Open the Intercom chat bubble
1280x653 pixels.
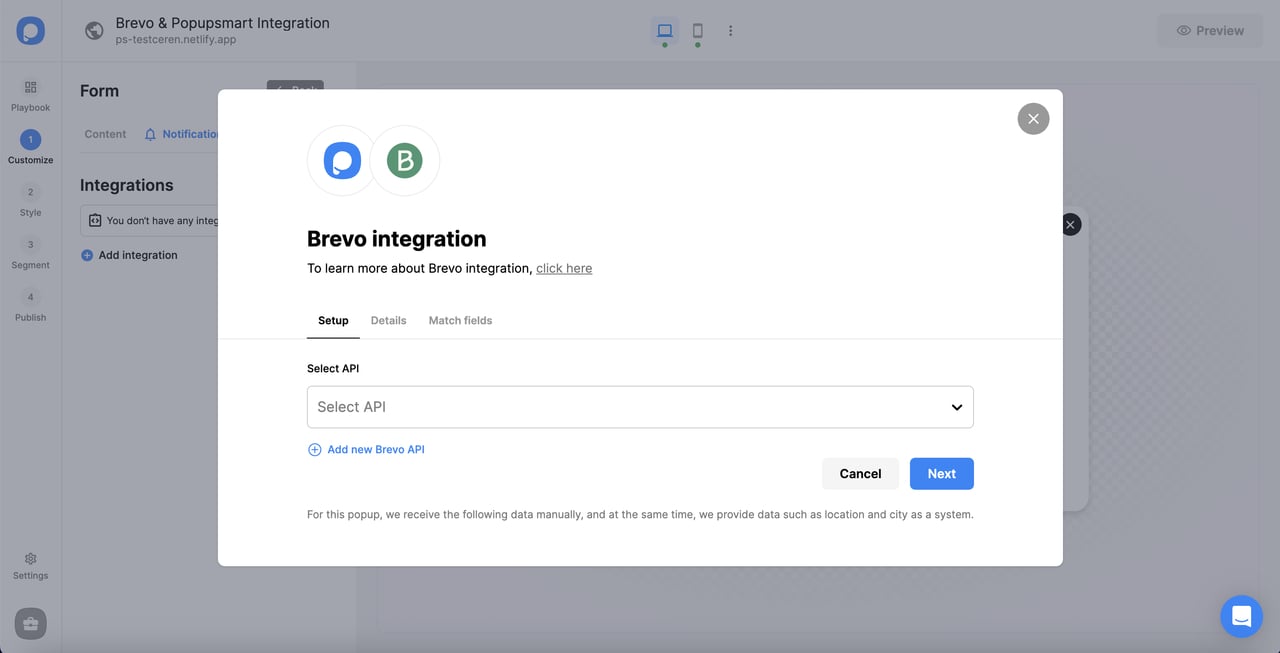[x=1241, y=616]
